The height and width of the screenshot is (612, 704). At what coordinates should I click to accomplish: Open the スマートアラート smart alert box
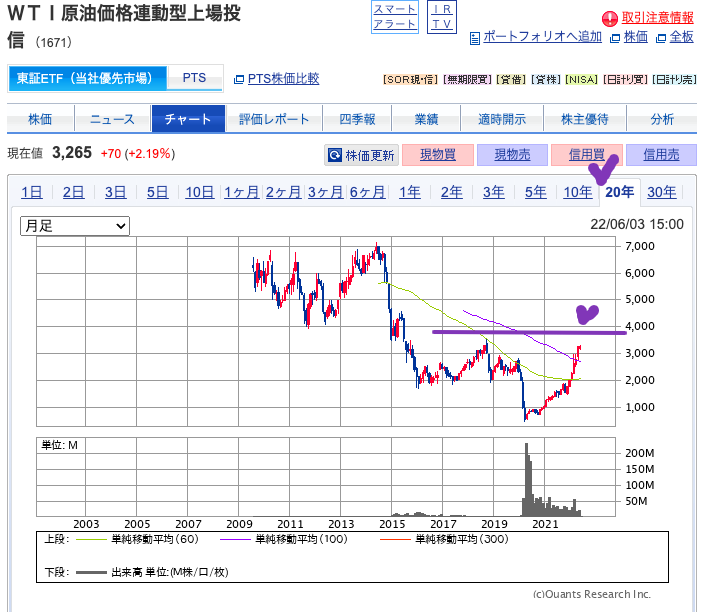[395, 17]
